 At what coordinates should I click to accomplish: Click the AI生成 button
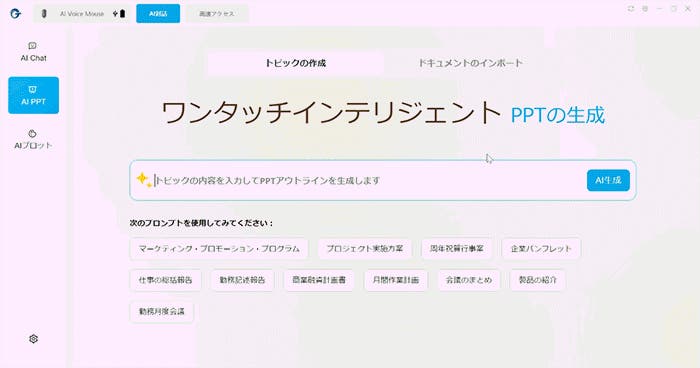[x=608, y=180]
